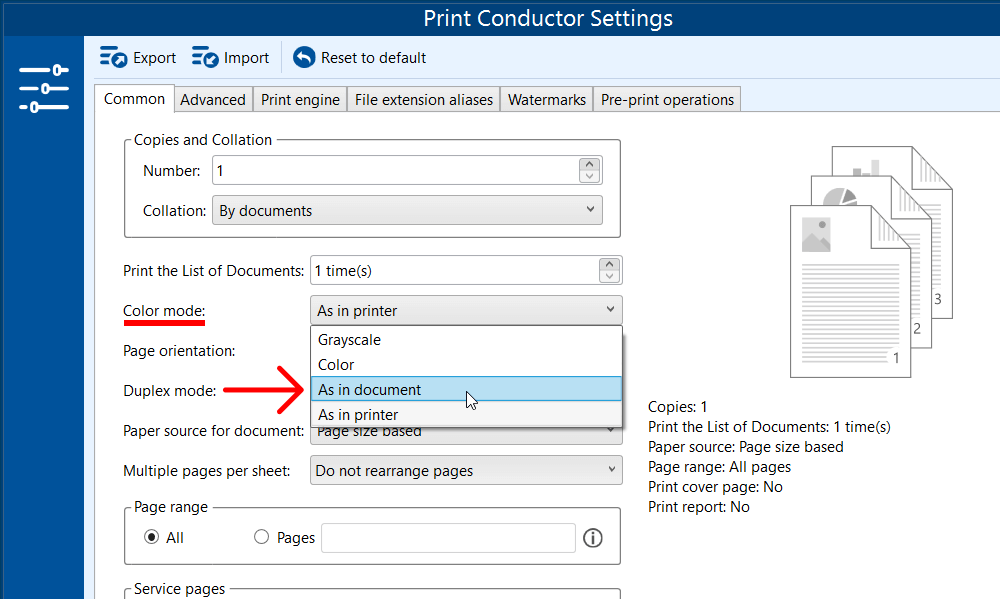The height and width of the screenshot is (599, 1000).
Task: Increase the number of copies
Action: pos(590,164)
